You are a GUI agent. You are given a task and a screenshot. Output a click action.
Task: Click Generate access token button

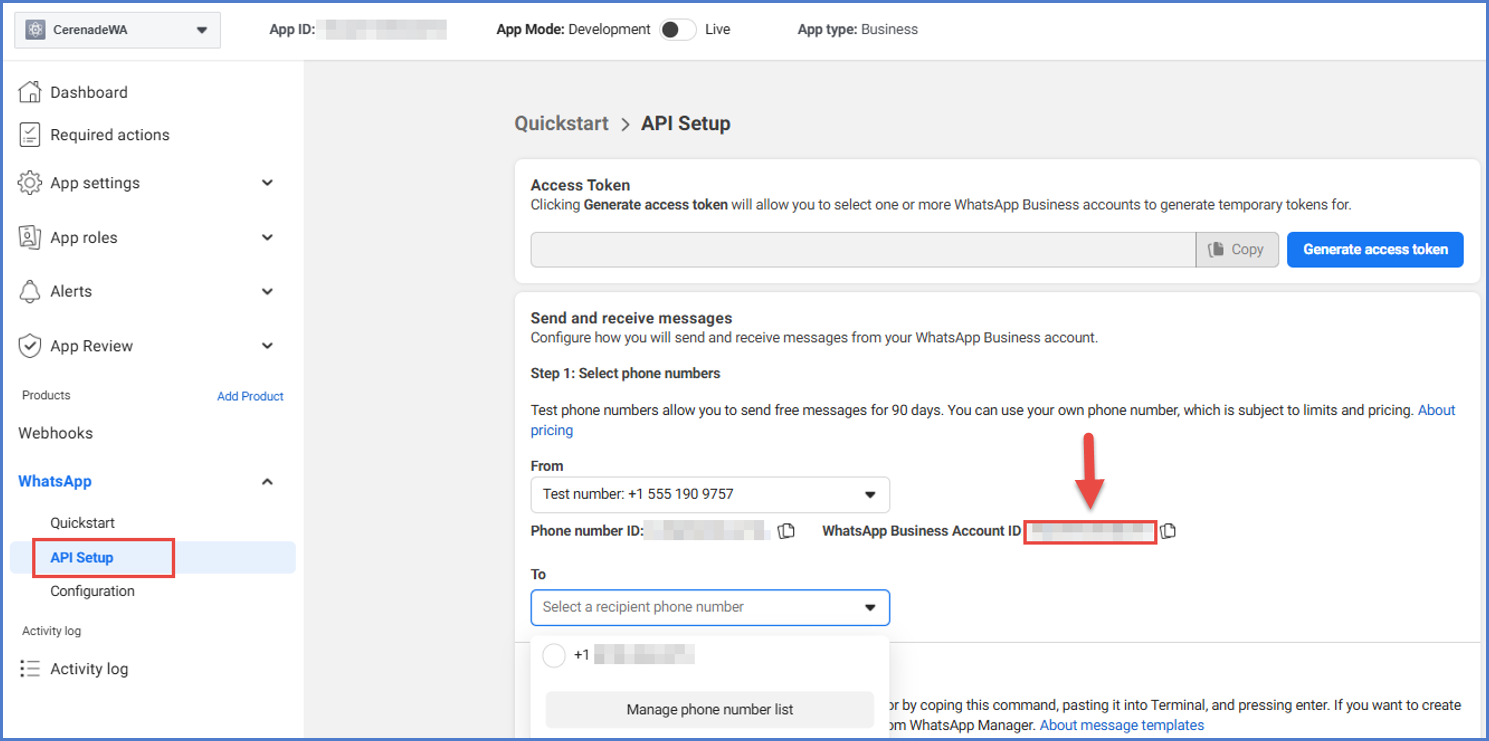click(x=1375, y=250)
